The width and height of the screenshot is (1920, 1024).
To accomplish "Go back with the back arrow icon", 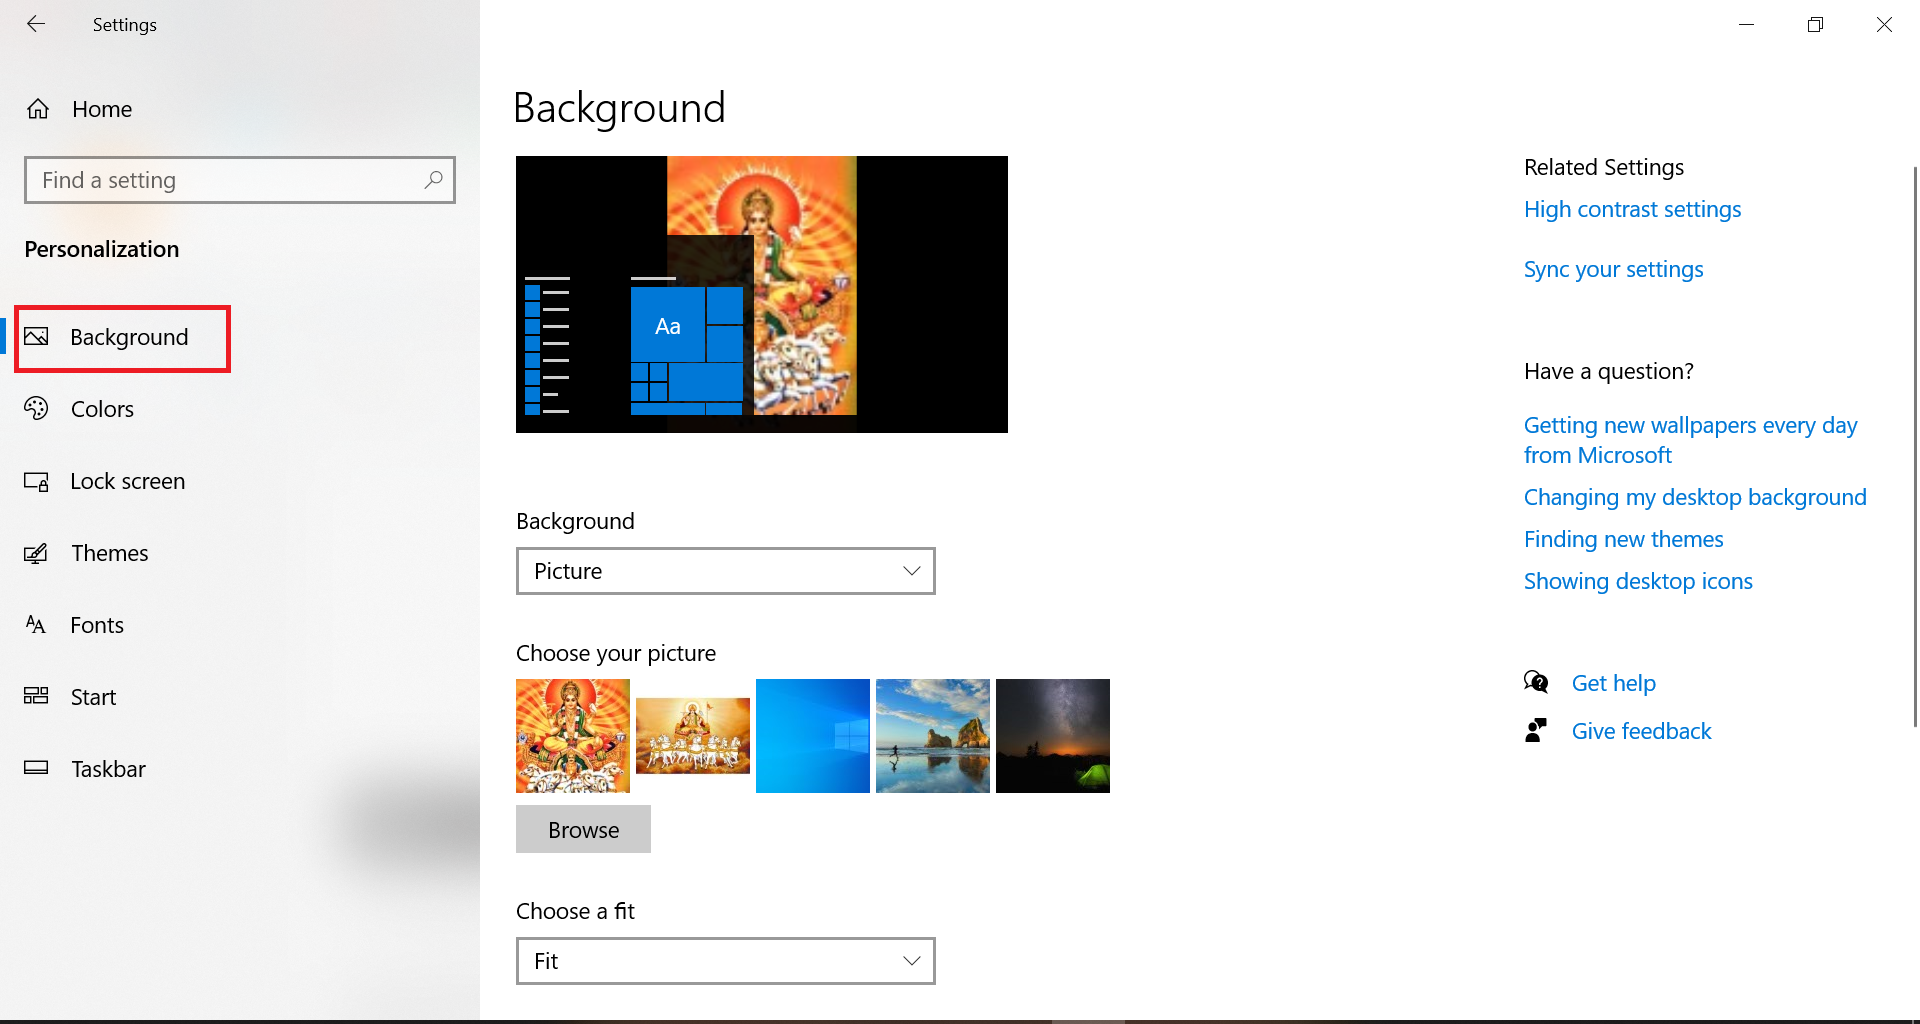I will (x=36, y=24).
